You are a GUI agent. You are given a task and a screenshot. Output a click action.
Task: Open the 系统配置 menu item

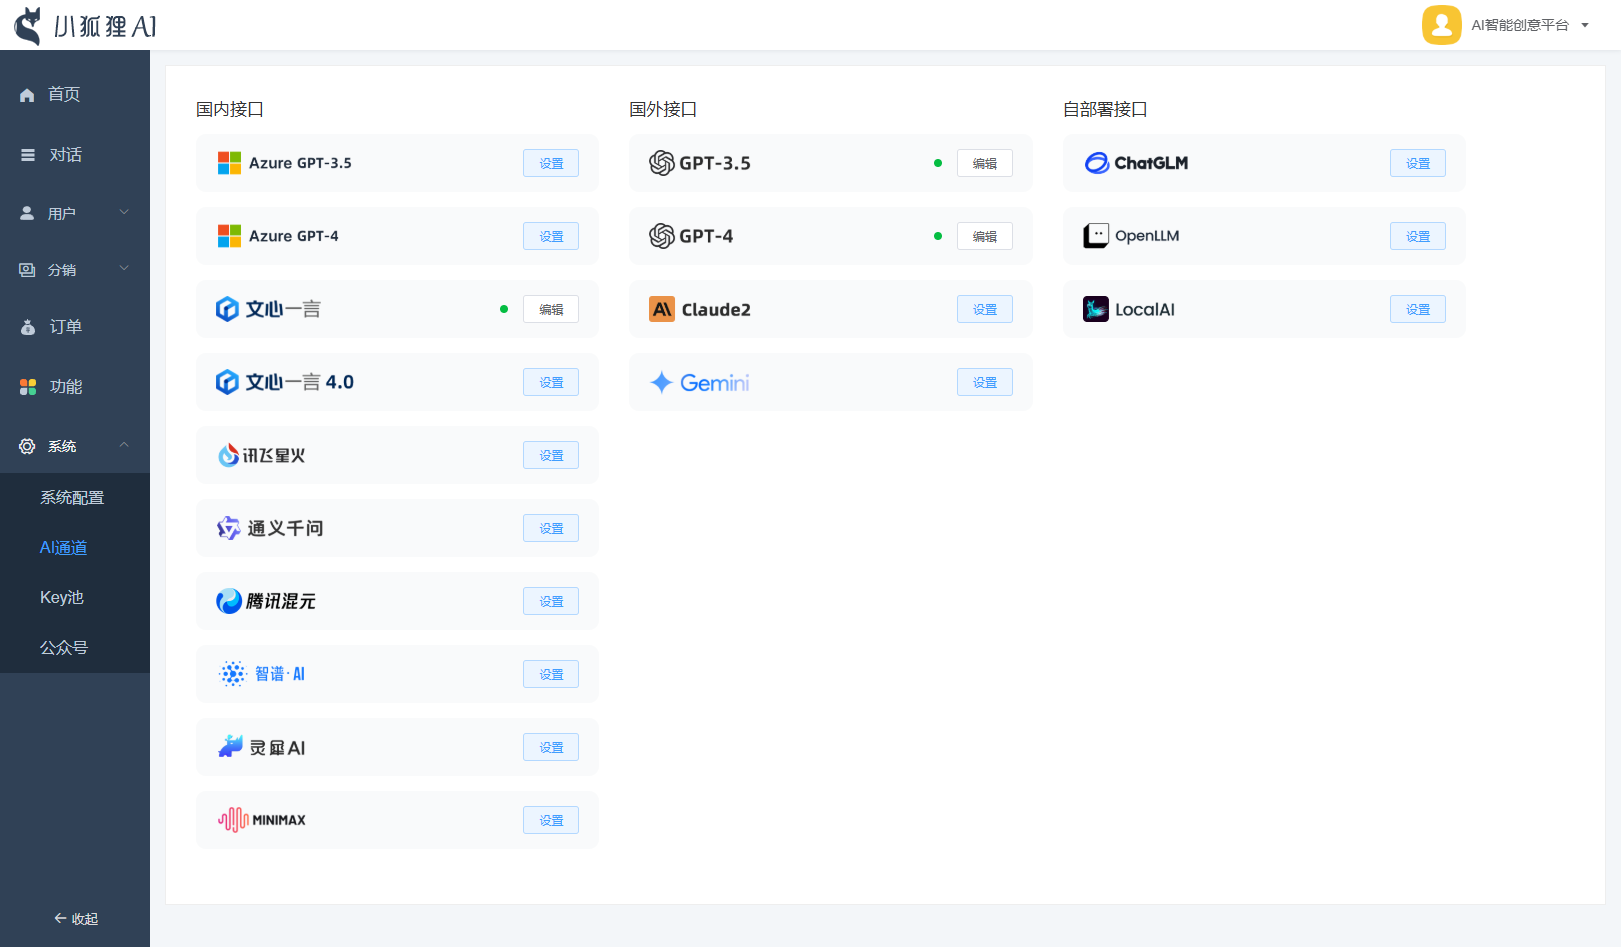[x=72, y=498]
